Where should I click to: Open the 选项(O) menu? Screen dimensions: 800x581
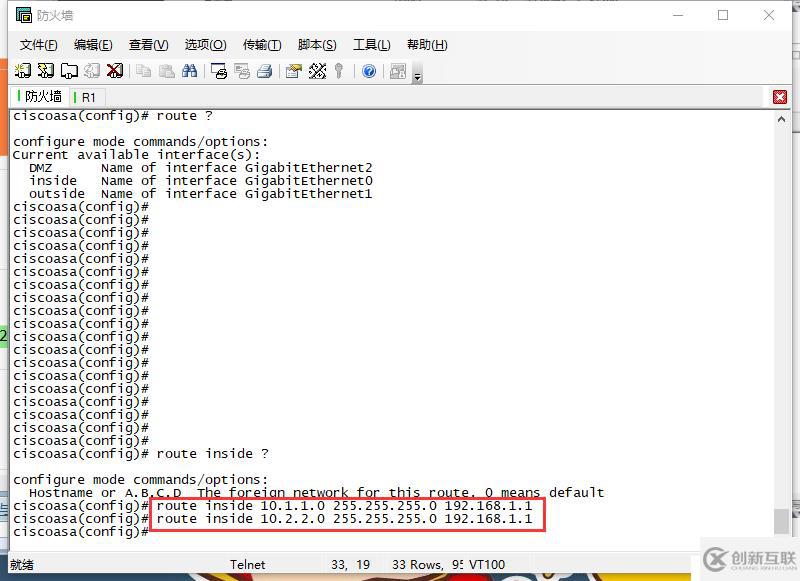pos(206,45)
